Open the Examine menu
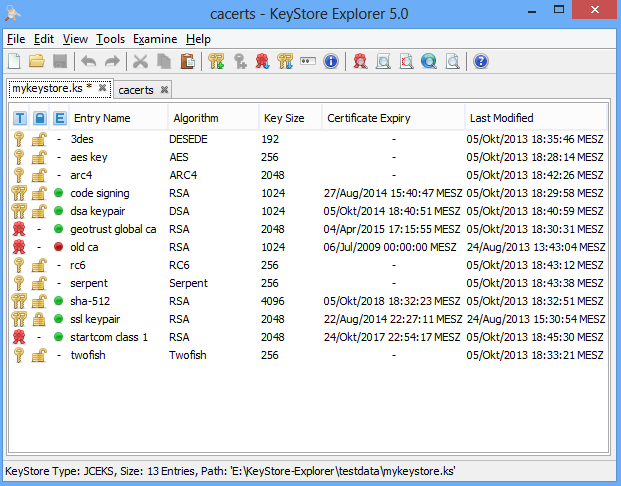The height and width of the screenshot is (486, 621). coord(155,39)
